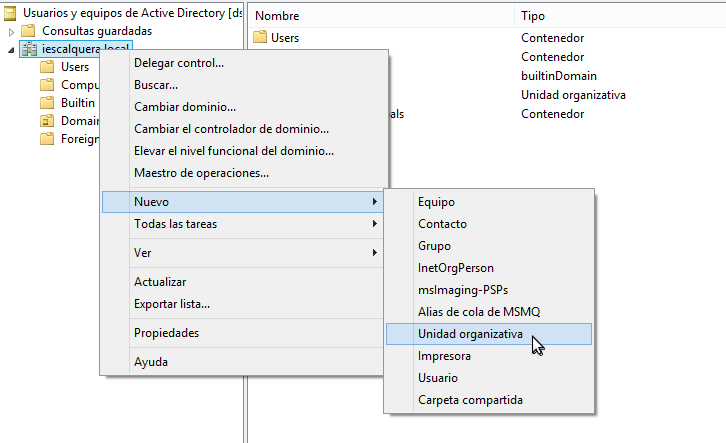Image resolution: width=726 pixels, height=443 pixels.
Task: Select the Nuevo menu item
Action: pyautogui.click(x=243, y=202)
